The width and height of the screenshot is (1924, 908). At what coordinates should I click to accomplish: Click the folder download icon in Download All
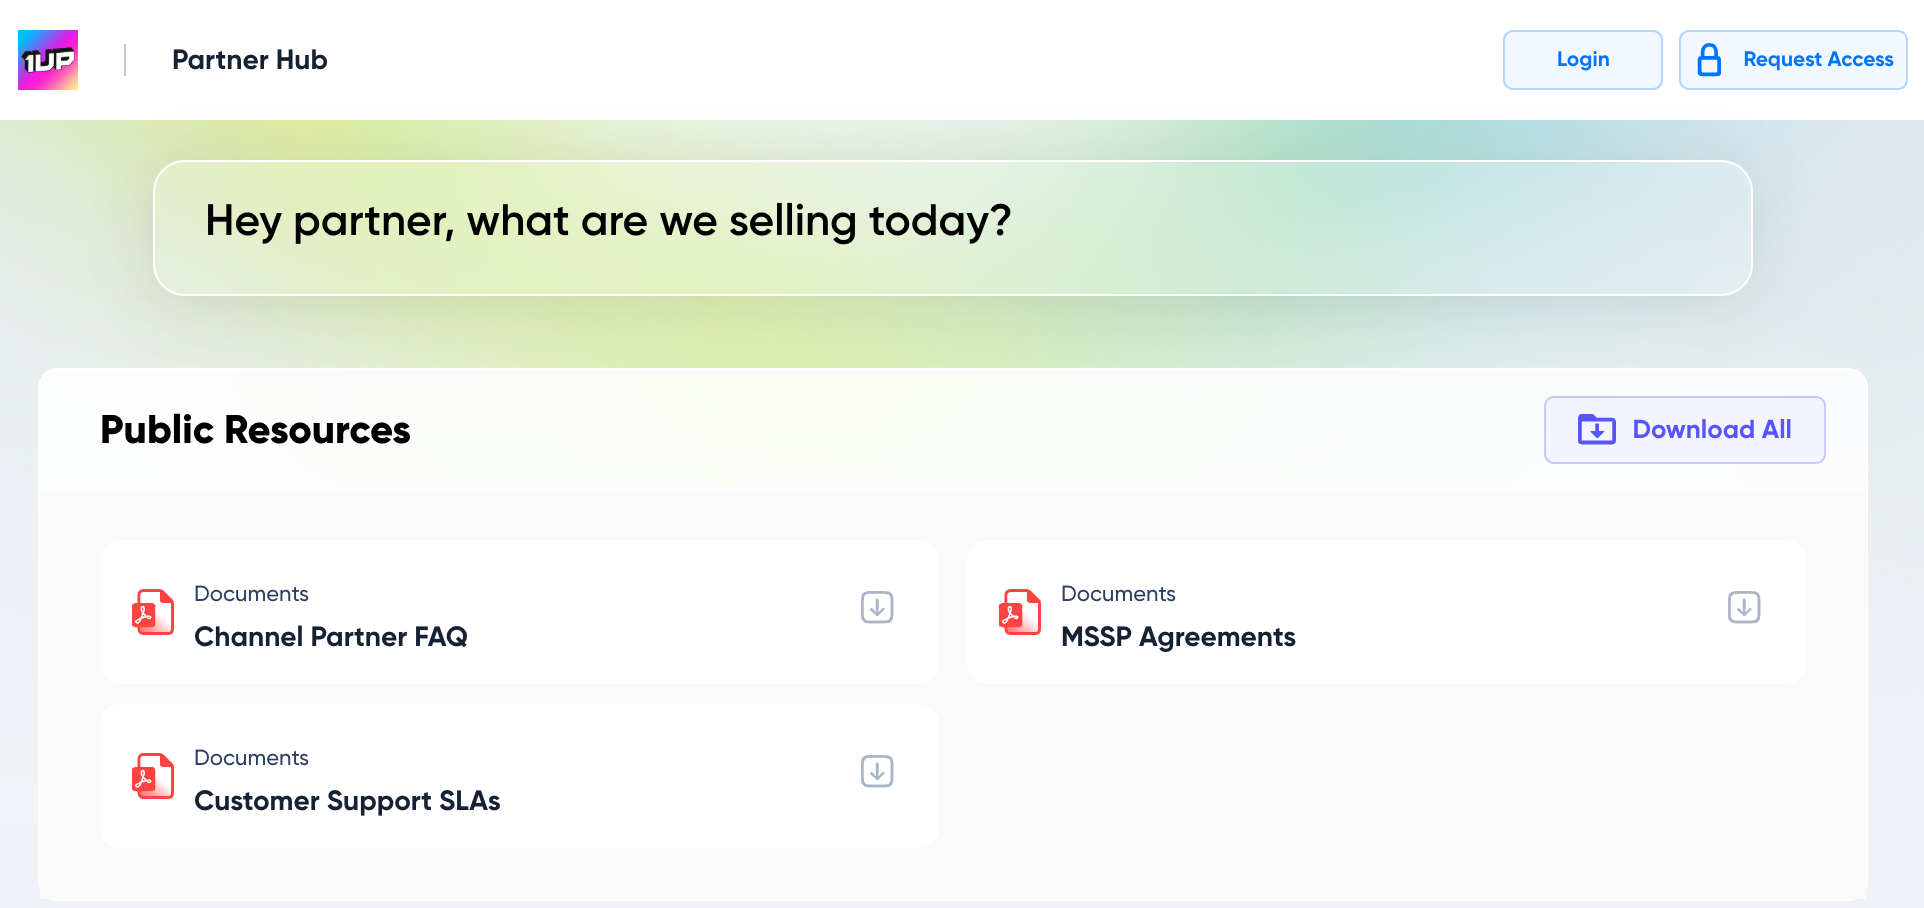[1596, 430]
